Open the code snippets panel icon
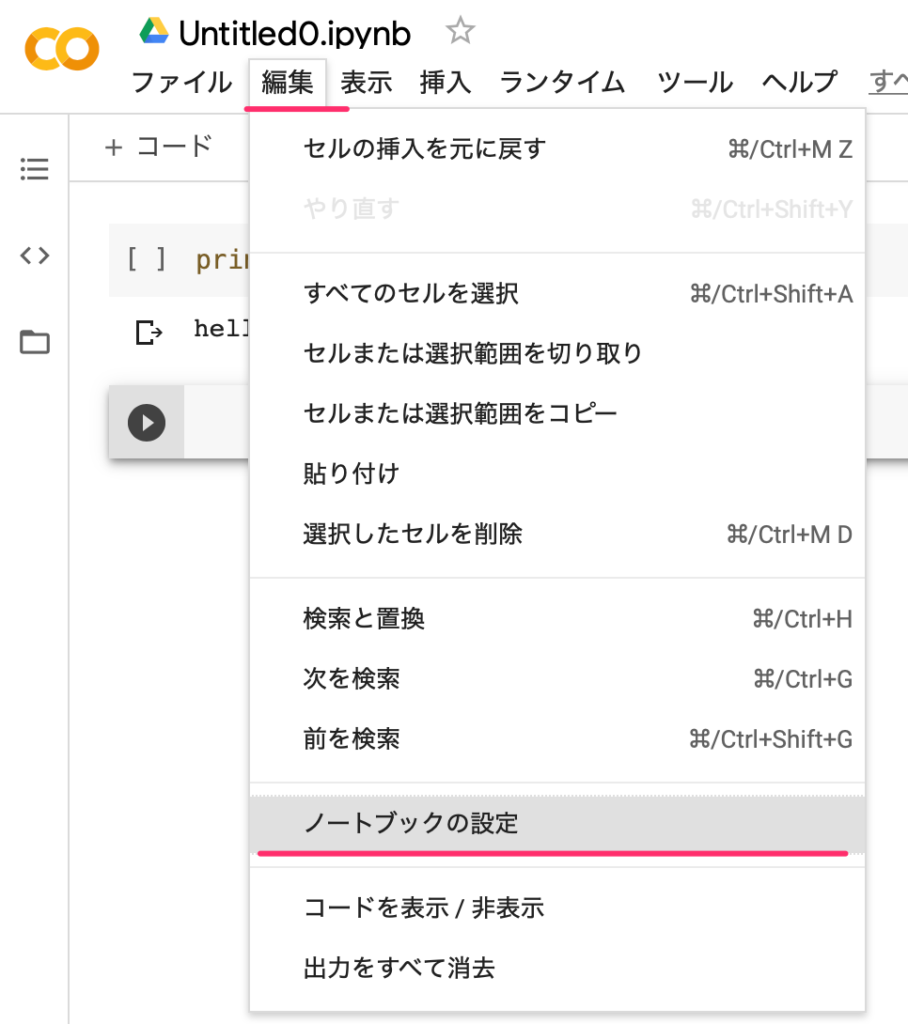 click(33, 256)
